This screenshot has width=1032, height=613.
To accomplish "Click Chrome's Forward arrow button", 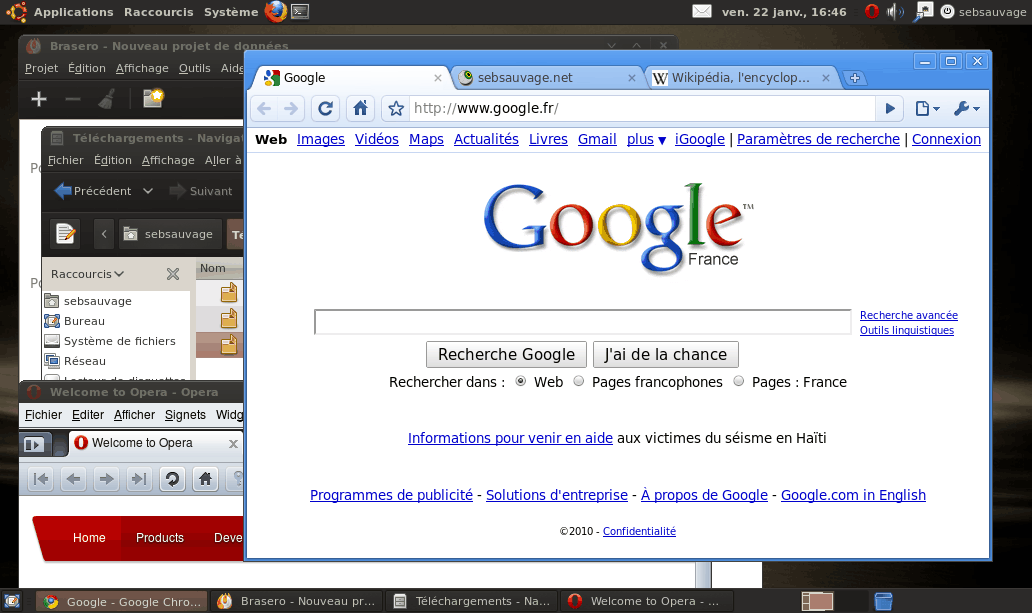I will (x=291, y=109).
